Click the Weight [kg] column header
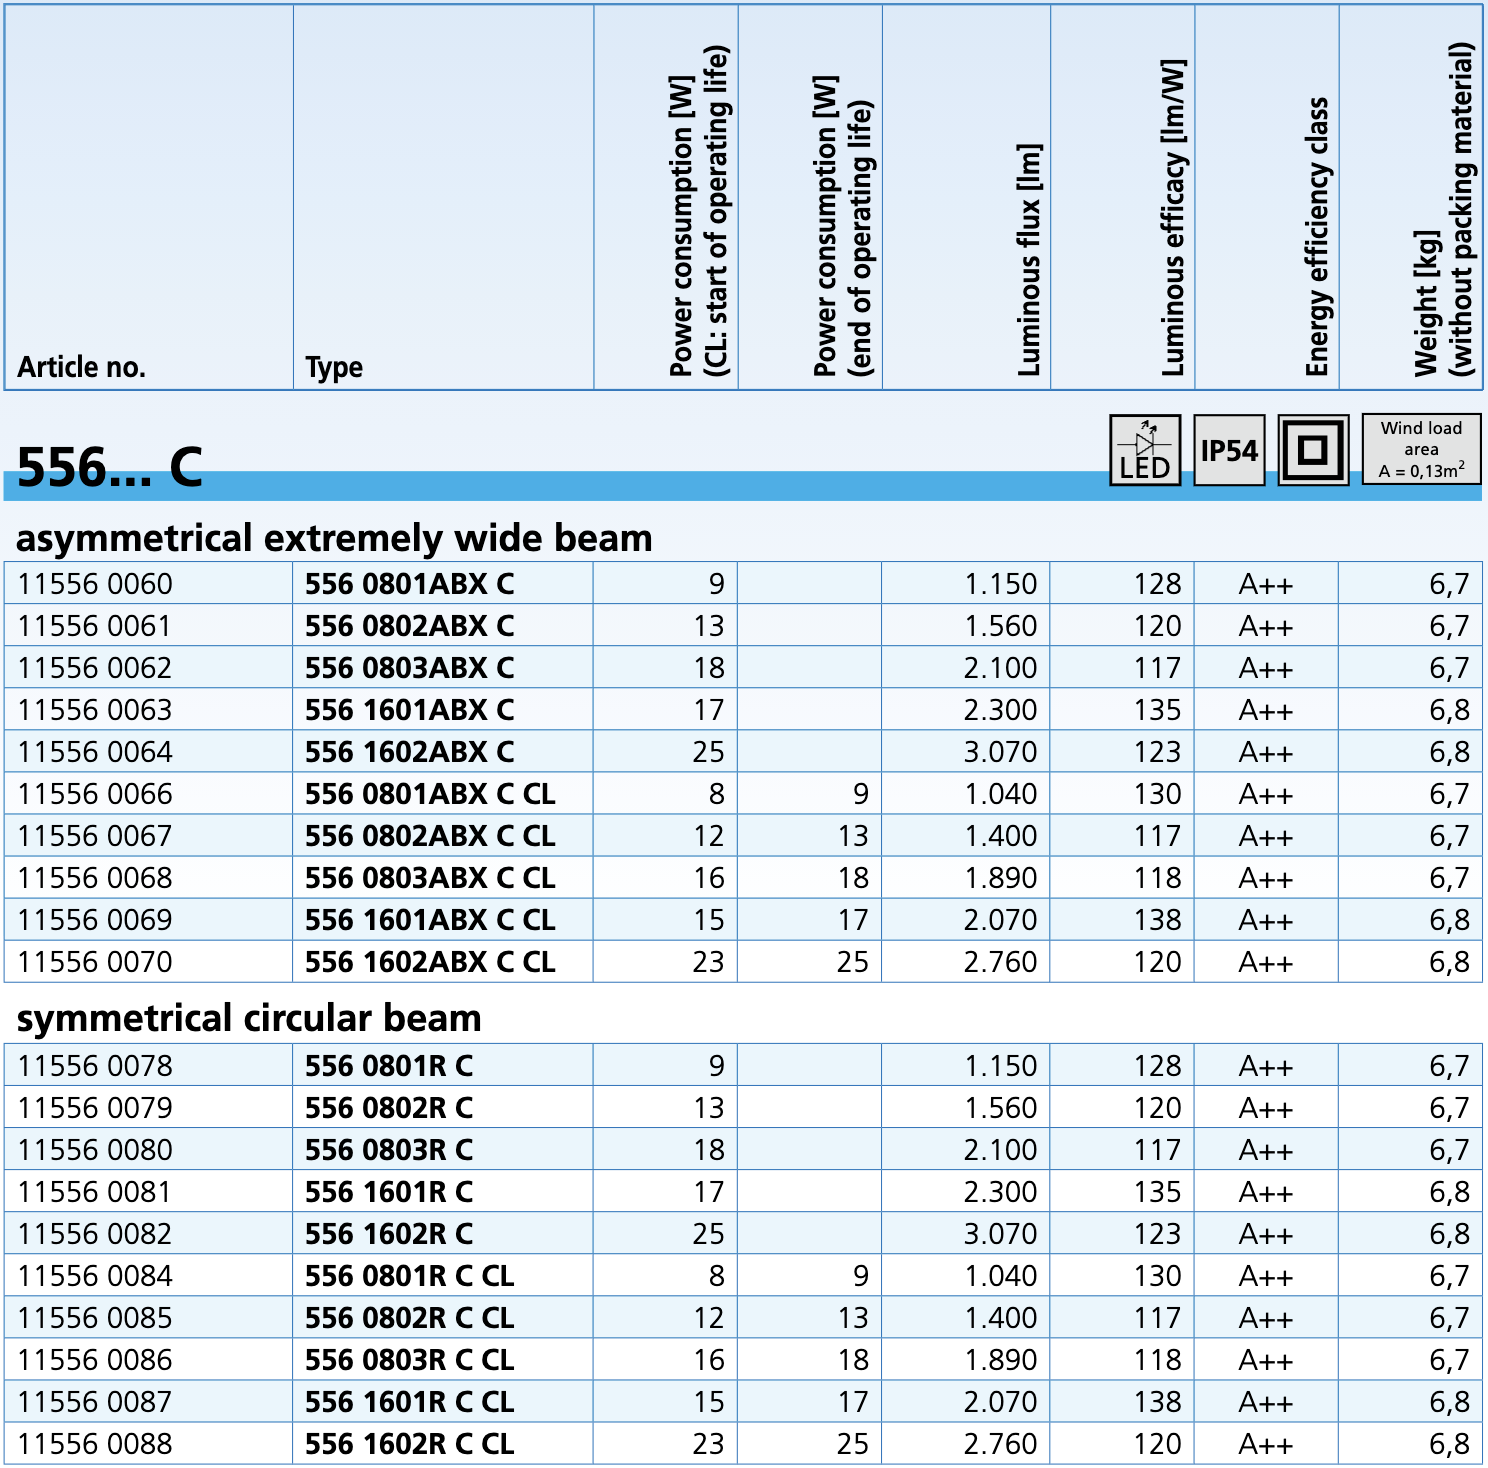The width and height of the screenshot is (1488, 1468). pyautogui.click(x=1444, y=210)
